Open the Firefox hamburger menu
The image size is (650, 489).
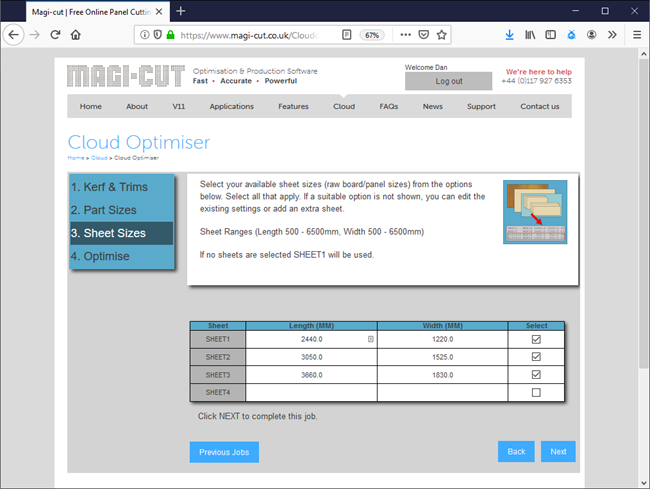[x=637, y=34]
